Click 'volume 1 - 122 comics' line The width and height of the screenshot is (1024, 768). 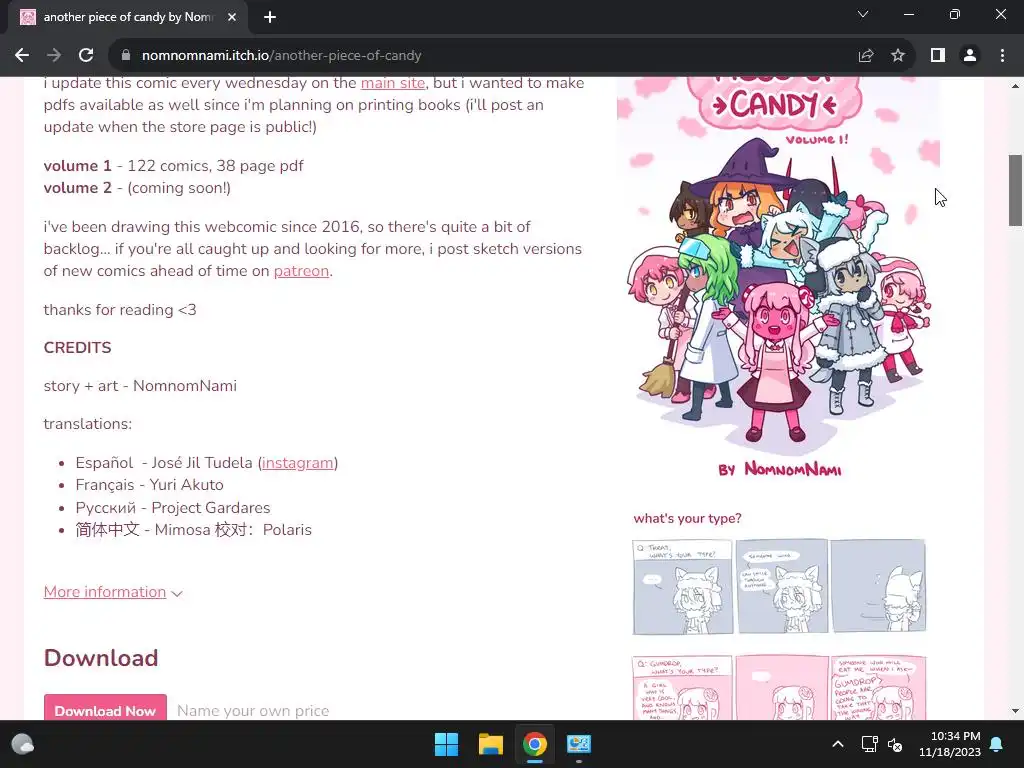pos(174,165)
